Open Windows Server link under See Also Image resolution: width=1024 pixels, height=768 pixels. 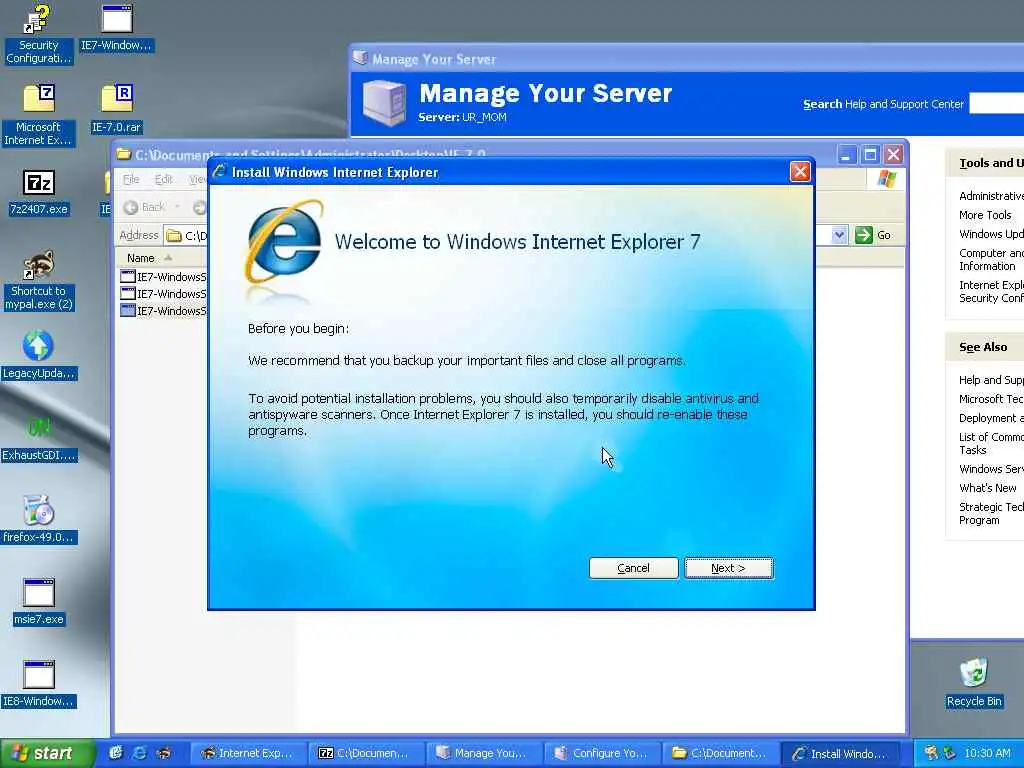[991, 469]
